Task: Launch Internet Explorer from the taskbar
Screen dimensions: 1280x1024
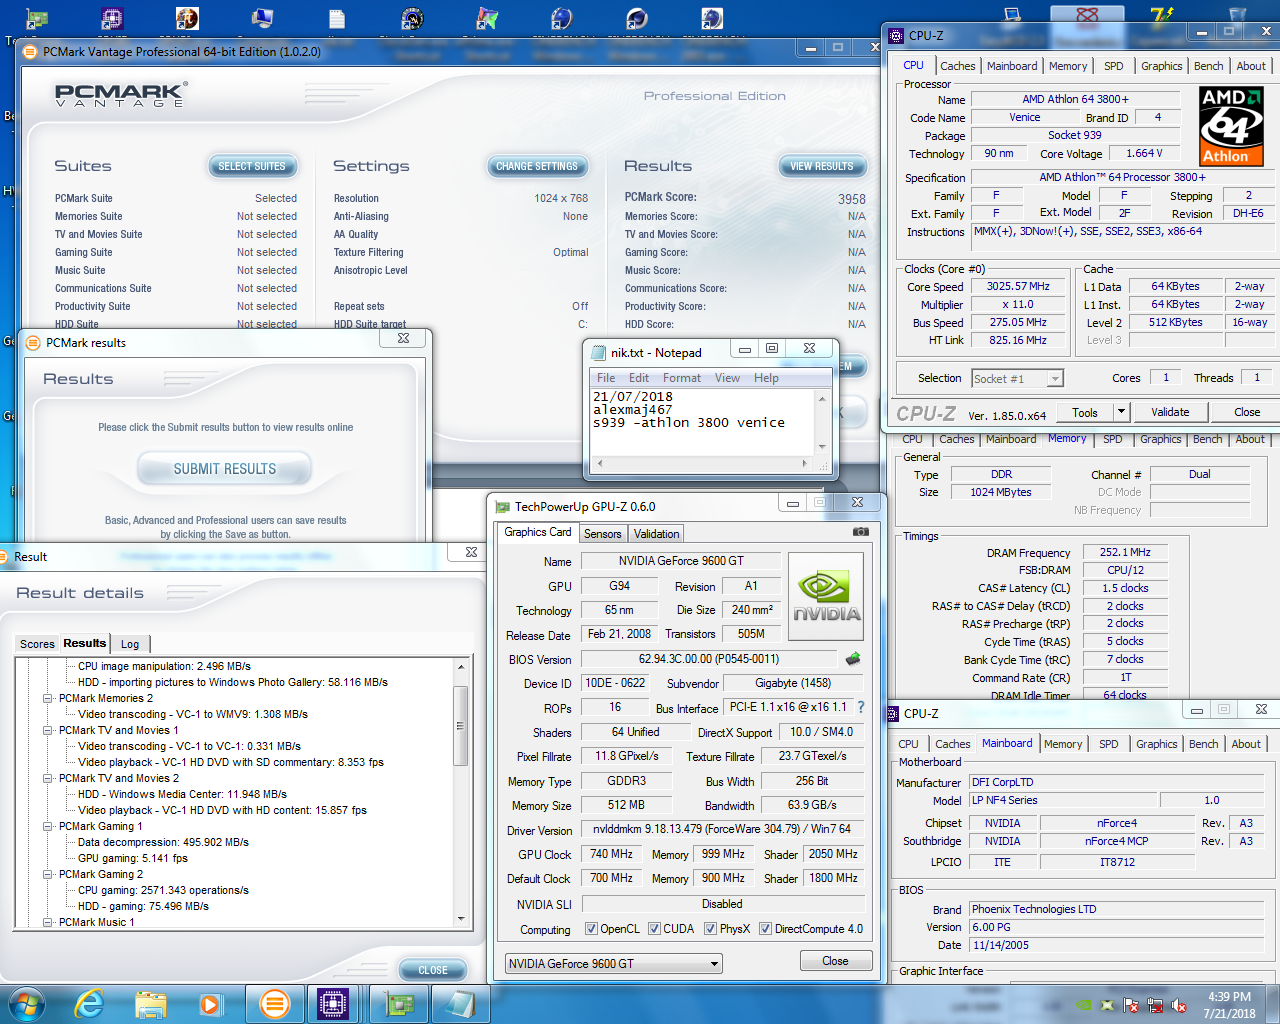Action: coord(89,1003)
